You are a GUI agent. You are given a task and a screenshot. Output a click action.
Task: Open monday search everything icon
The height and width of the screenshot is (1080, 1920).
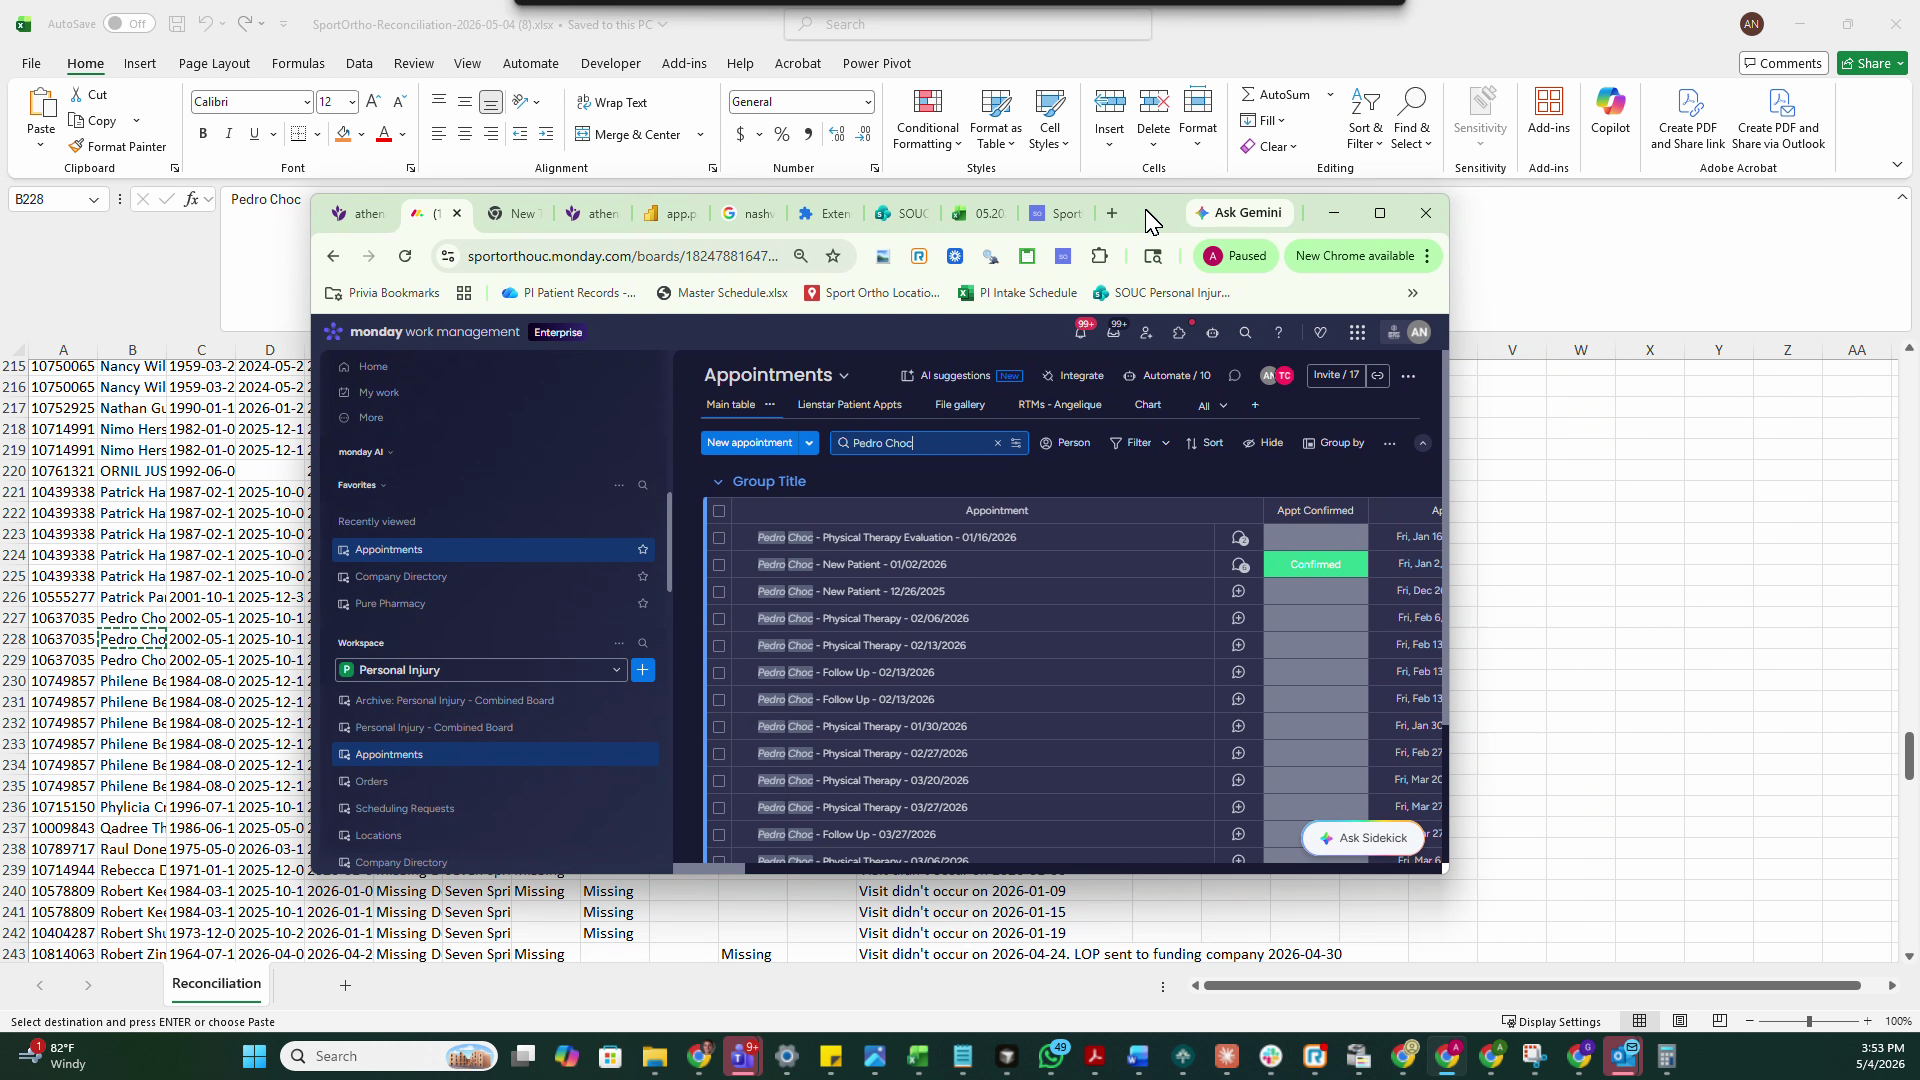(1245, 332)
